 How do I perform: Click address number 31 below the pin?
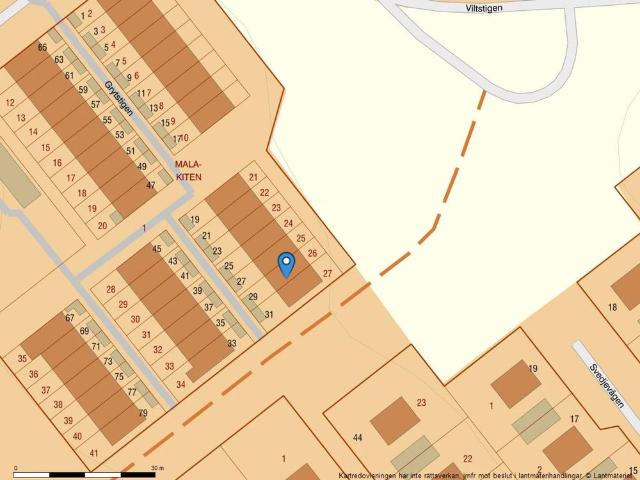[x=268, y=314]
